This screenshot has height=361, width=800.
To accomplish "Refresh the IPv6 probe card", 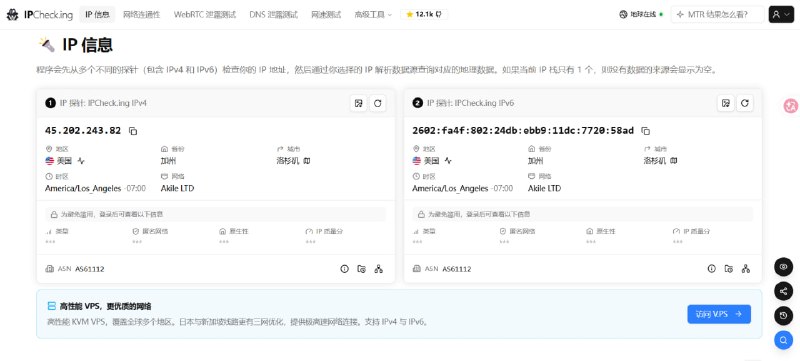I will (x=745, y=103).
